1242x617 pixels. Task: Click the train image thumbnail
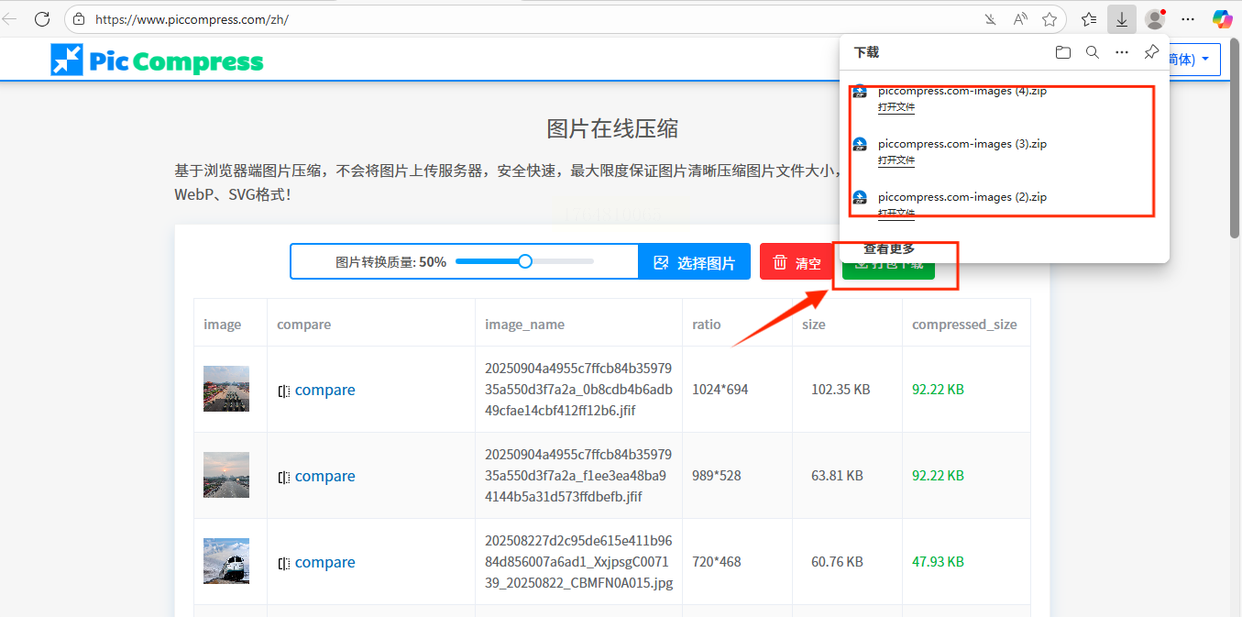(x=226, y=561)
